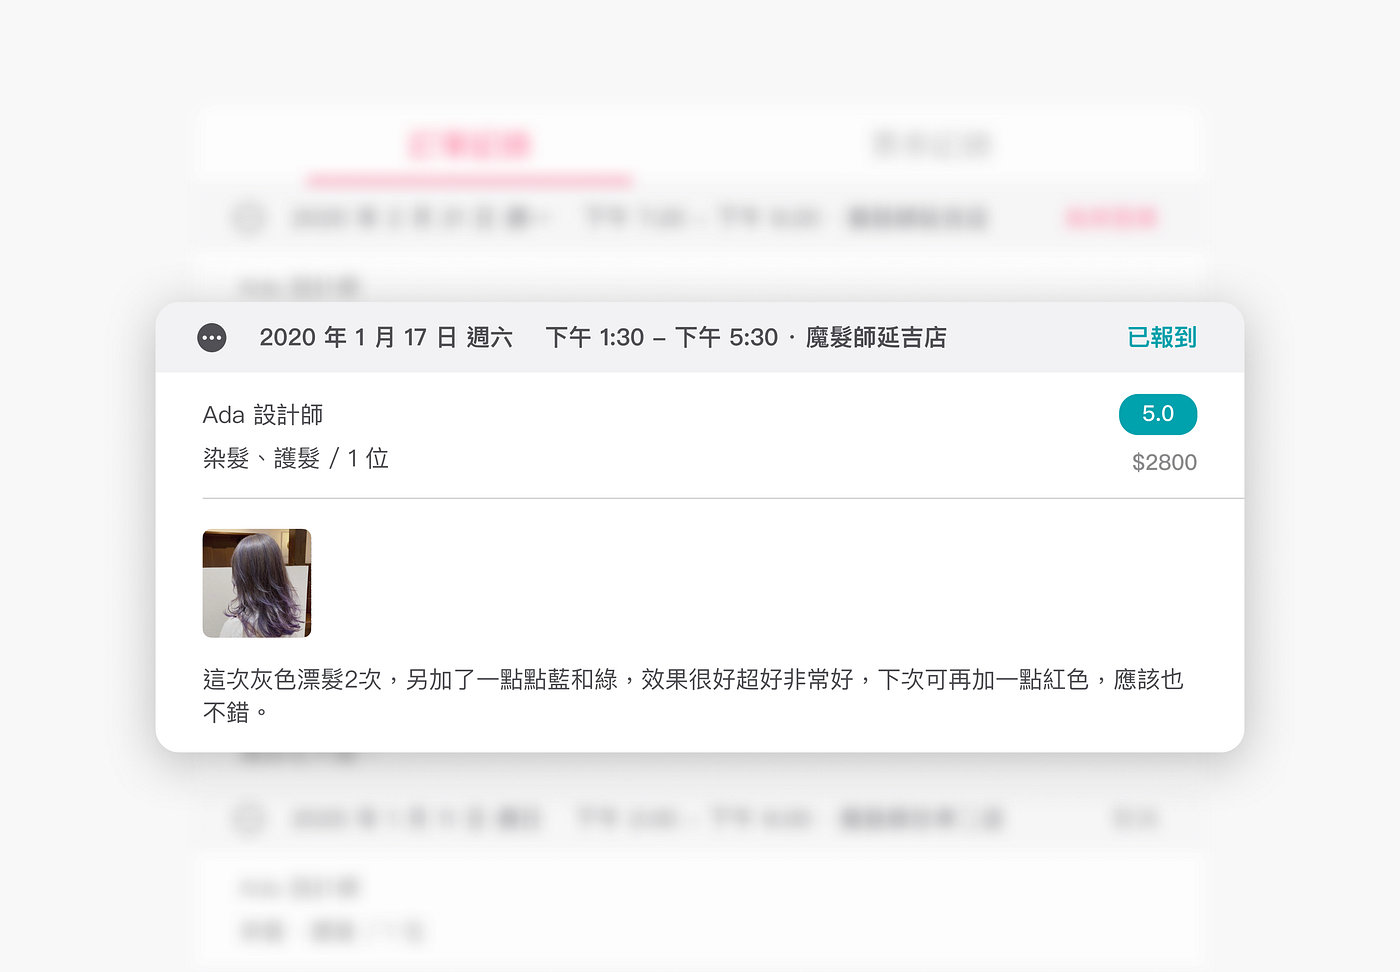This screenshot has height=972, width=1400.
Task: Open the blurred bold store name in lower row
Action: [921, 819]
